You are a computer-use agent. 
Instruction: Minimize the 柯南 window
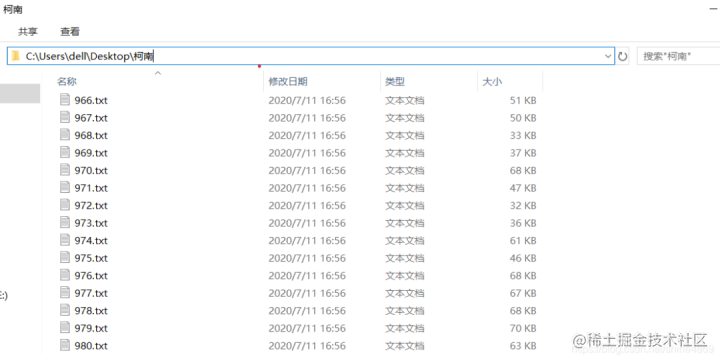point(714,9)
